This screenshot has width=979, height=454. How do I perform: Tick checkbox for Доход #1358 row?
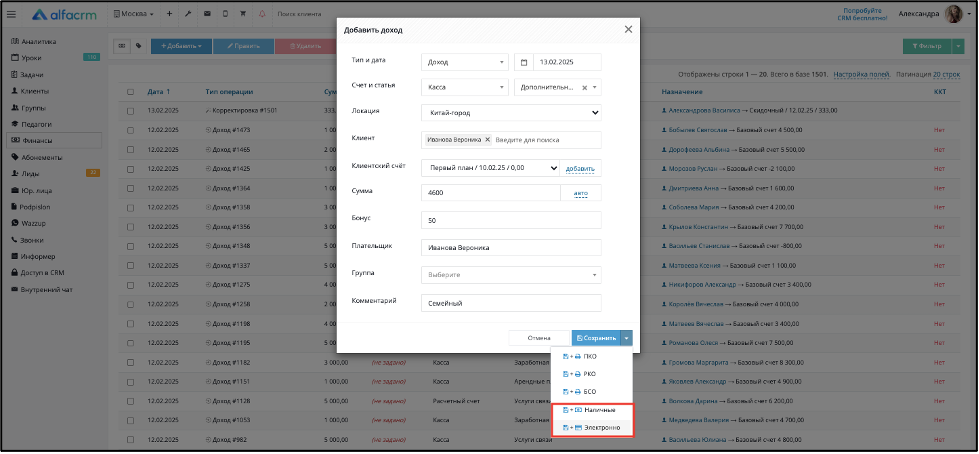pos(130,207)
